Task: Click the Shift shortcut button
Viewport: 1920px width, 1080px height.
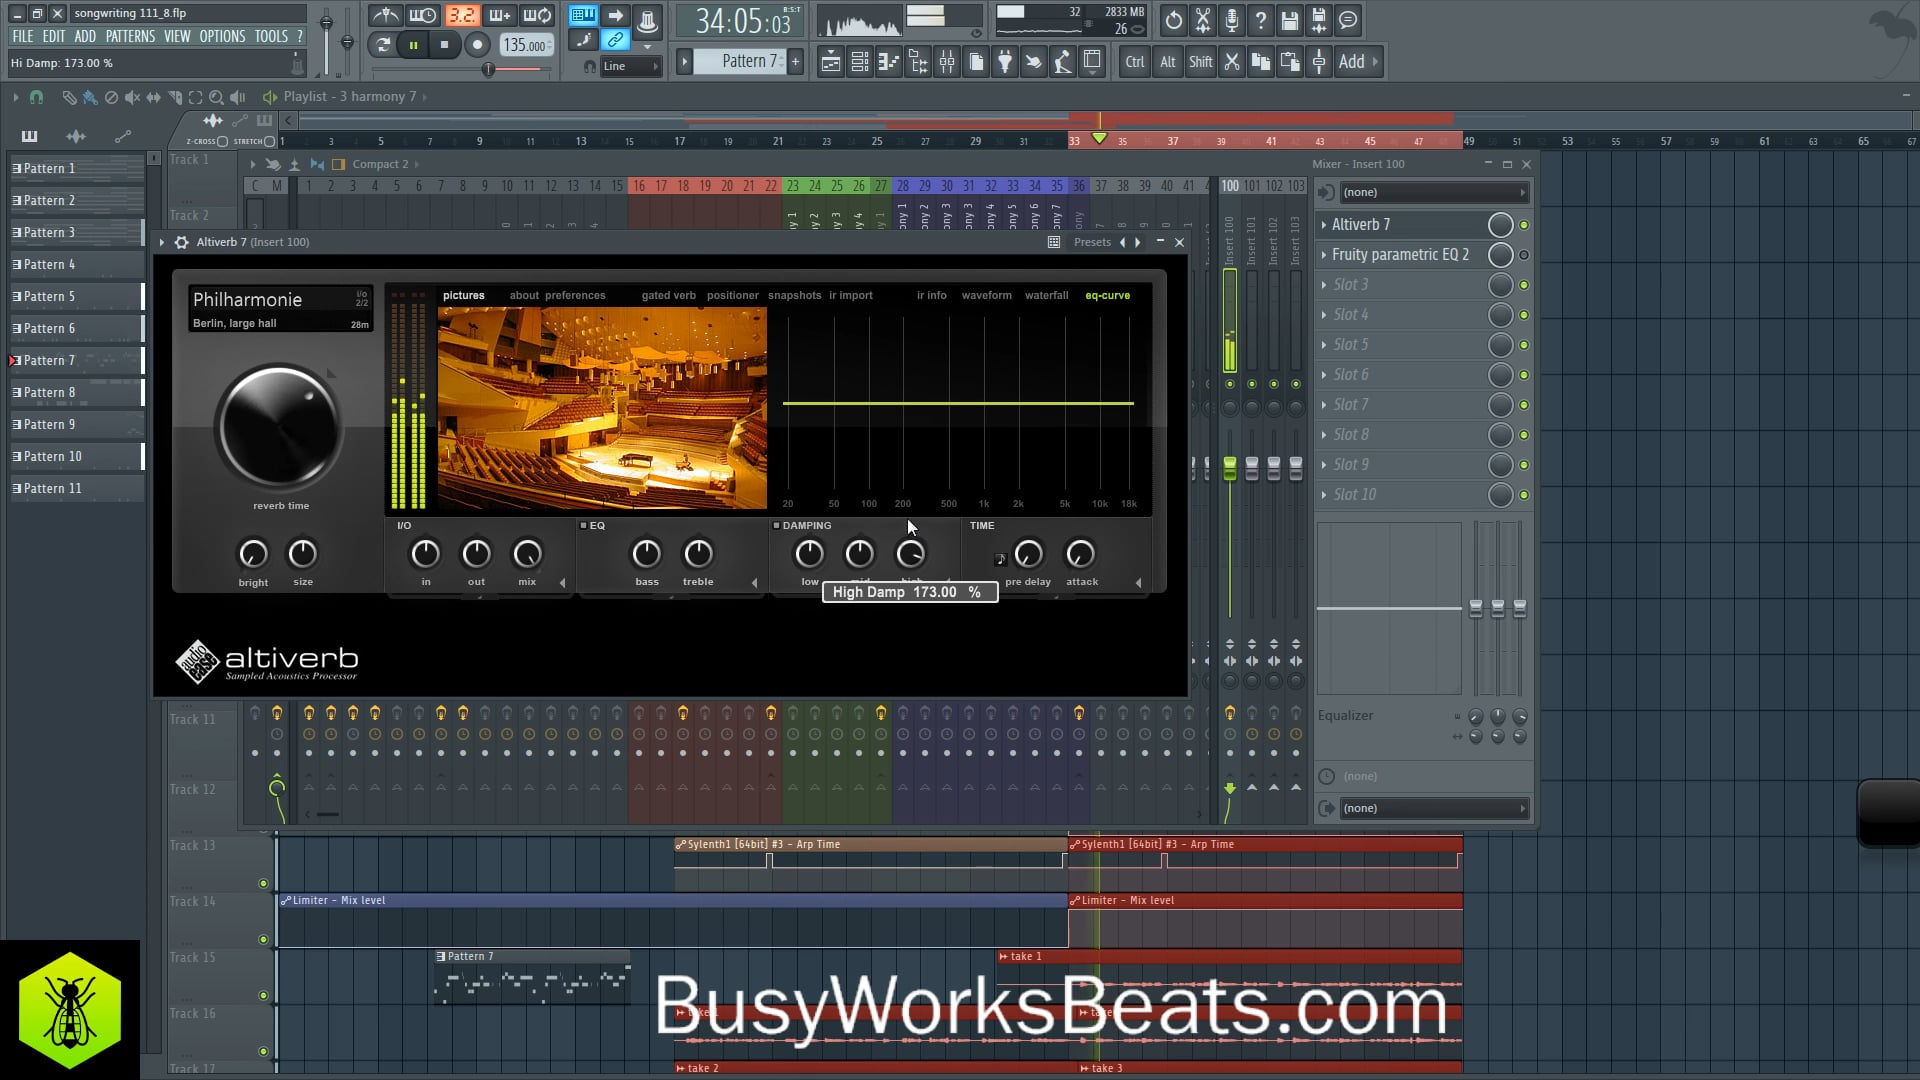Action: click(1201, 62)
